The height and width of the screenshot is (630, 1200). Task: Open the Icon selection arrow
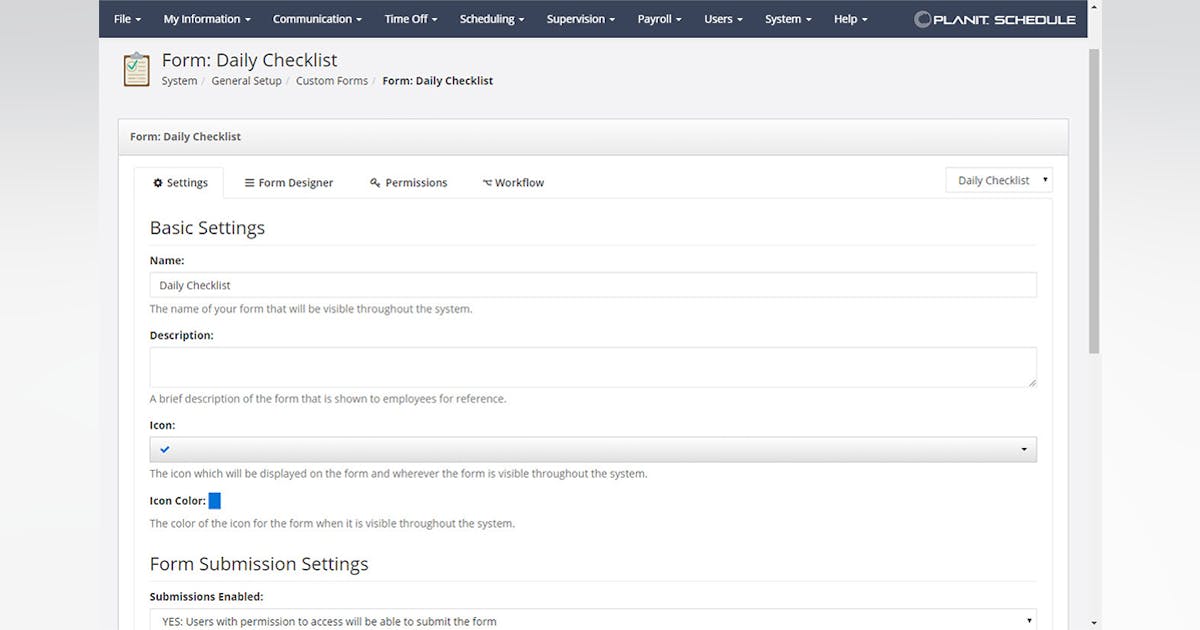coord(1024,449)
